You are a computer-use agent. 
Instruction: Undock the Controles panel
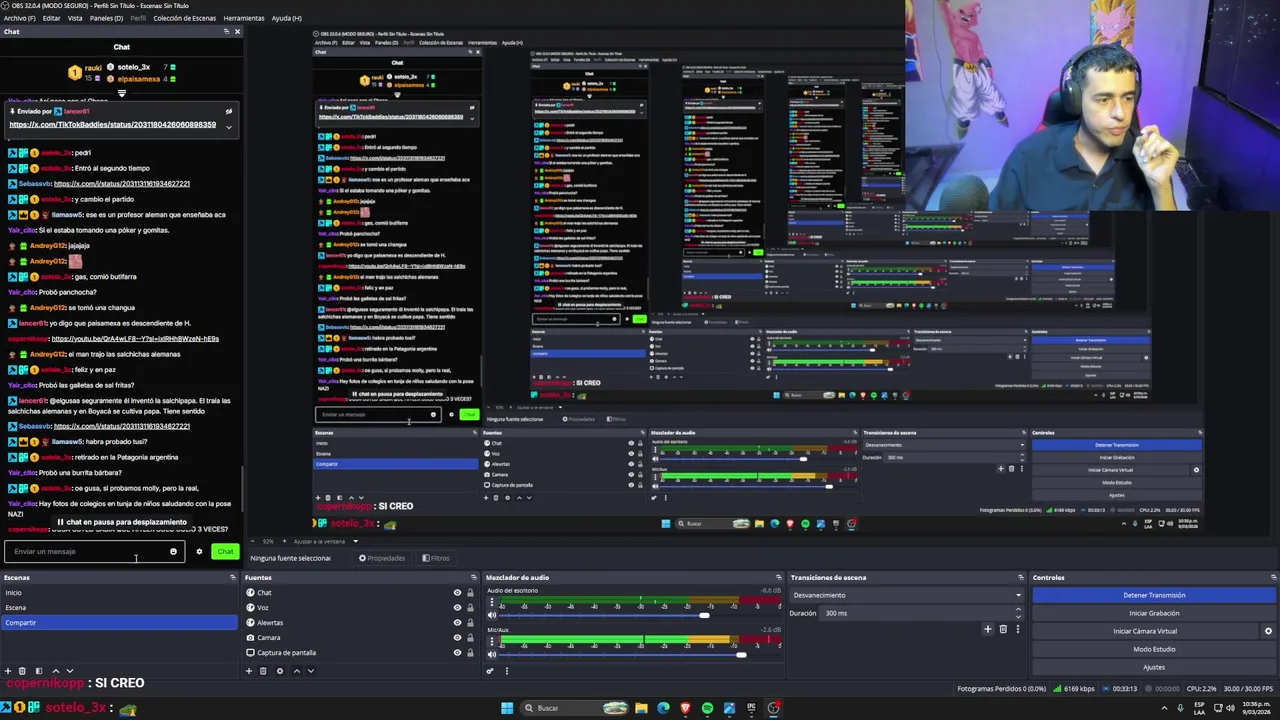point(1273,577)
